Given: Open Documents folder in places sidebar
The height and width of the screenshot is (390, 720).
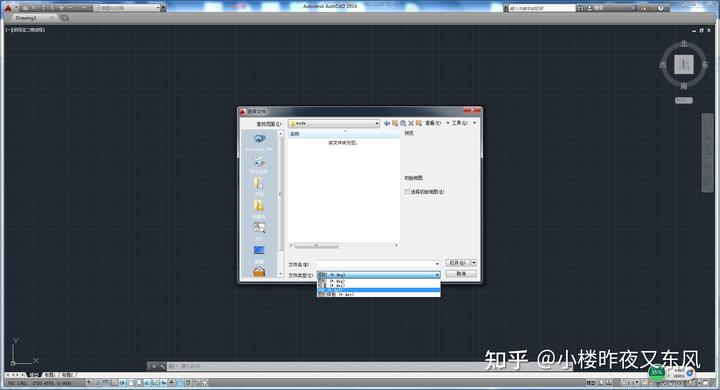Looking at the screenshot, I should pyautogui.click(x=259, y=187).
